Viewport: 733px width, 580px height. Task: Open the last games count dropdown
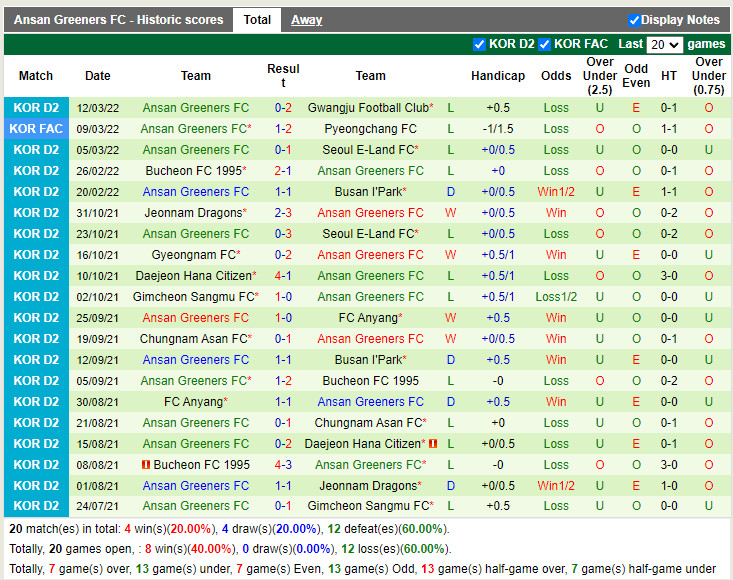[x=664, y=45]
